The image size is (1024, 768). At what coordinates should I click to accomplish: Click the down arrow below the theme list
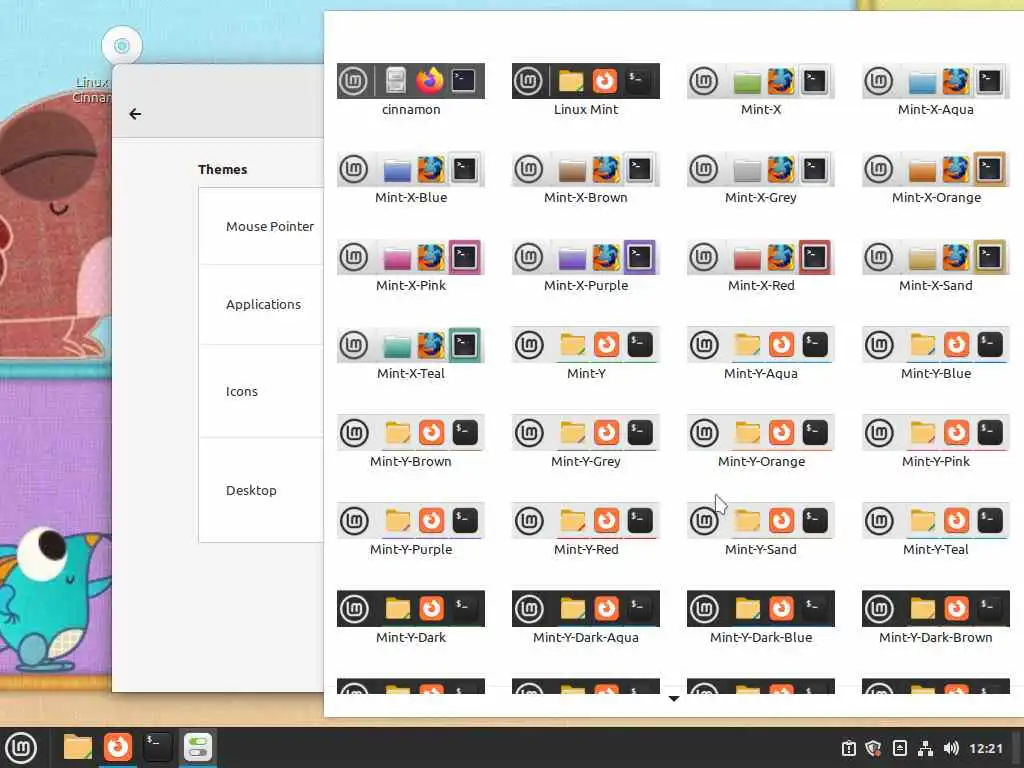(x=674, y=699)
